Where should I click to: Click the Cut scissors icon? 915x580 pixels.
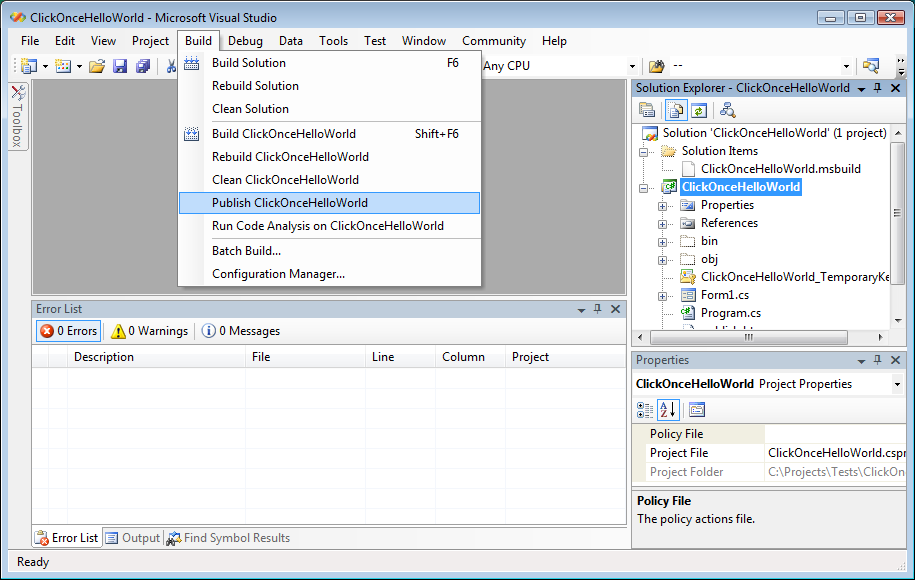[171, 66]
